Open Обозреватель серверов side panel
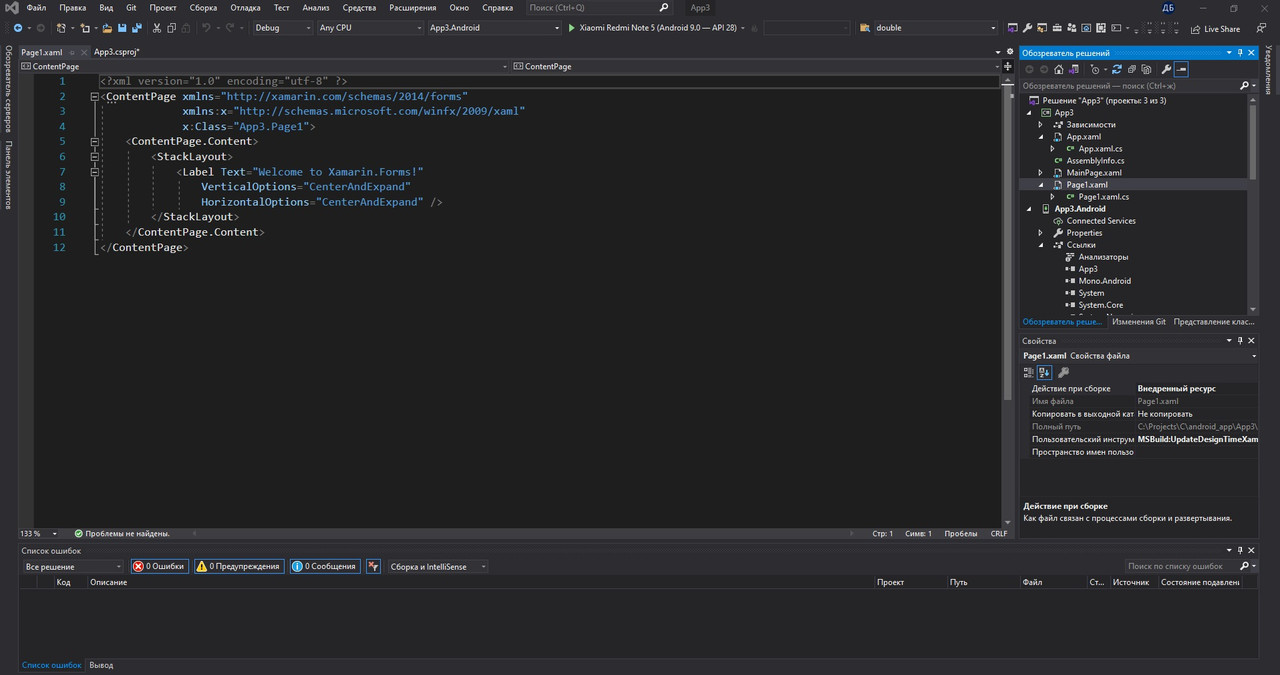Viewport: 1280px width, 675px height. coord(8,89)
